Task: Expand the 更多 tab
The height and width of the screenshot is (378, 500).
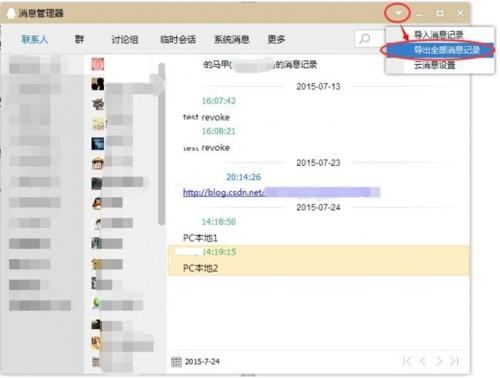Action: coord(276,40)
